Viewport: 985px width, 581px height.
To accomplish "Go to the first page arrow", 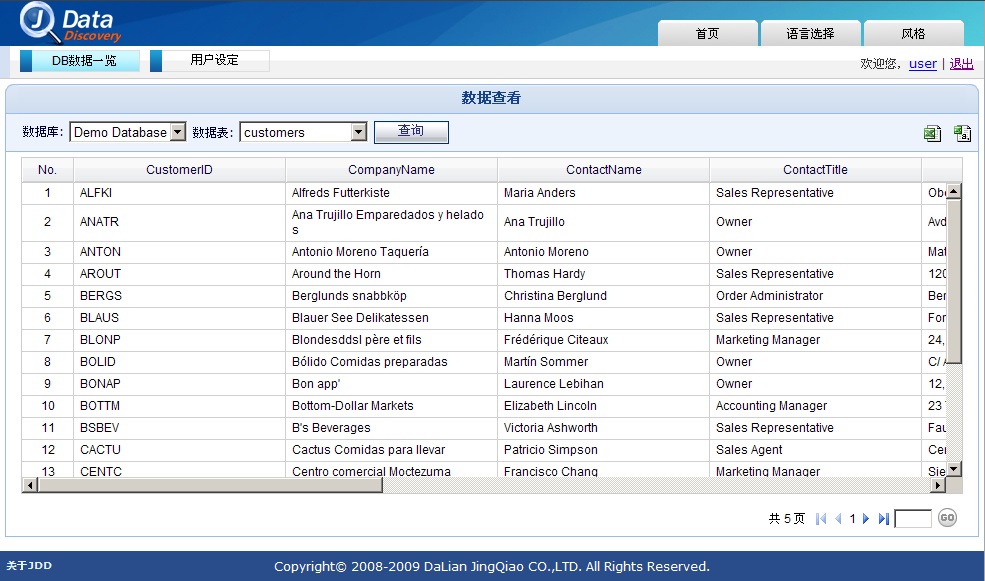I will (820, 519).
